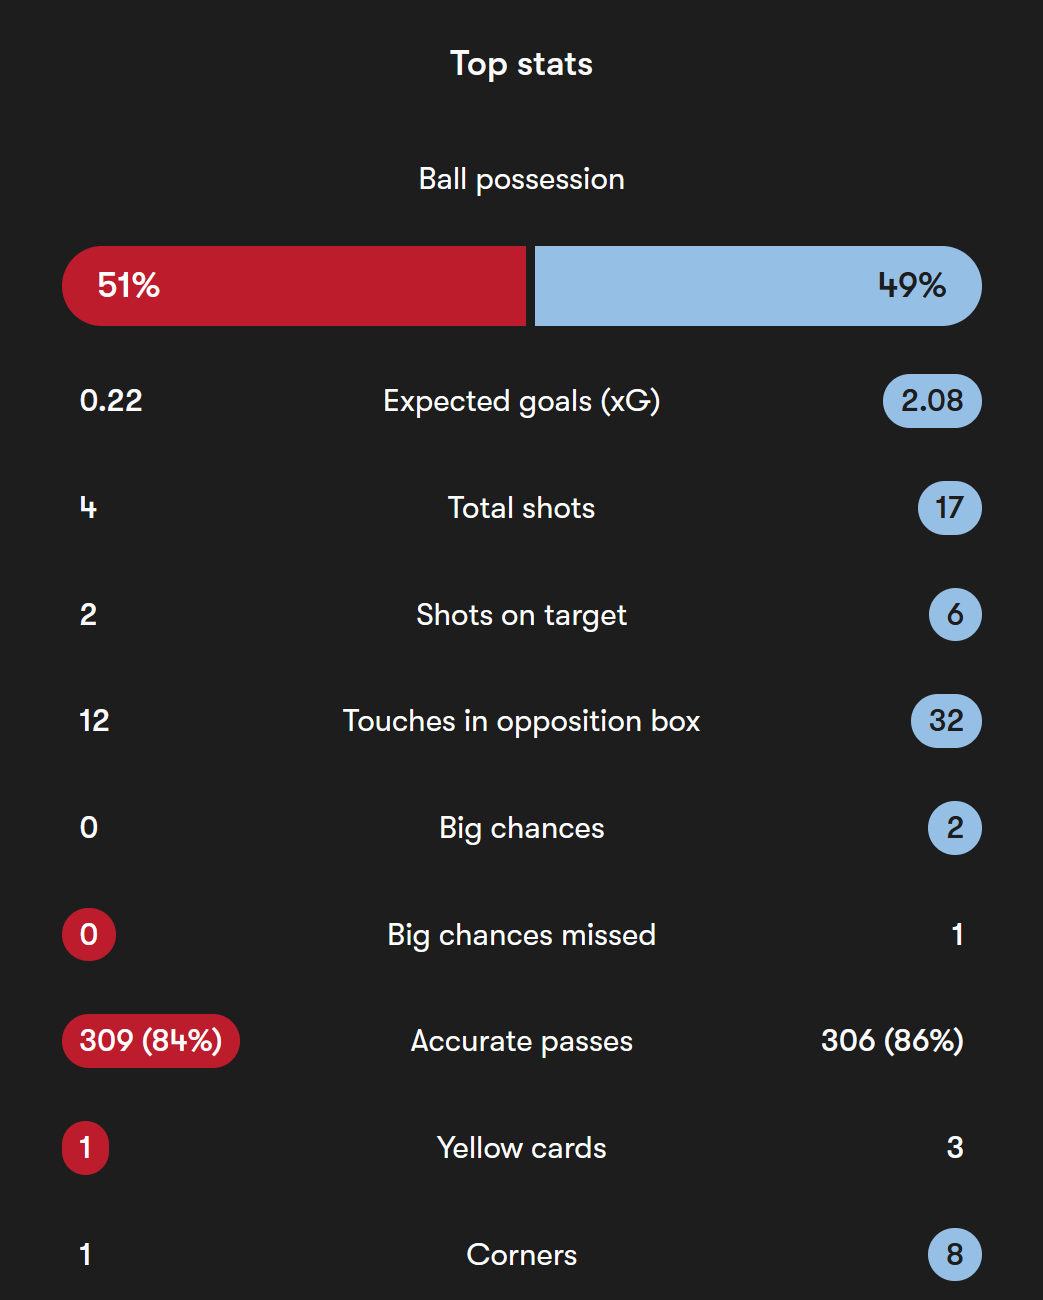Click the red 0 big chances missed badge
This screenshot has height=1300, width=1043.
(x=89, y=935)
